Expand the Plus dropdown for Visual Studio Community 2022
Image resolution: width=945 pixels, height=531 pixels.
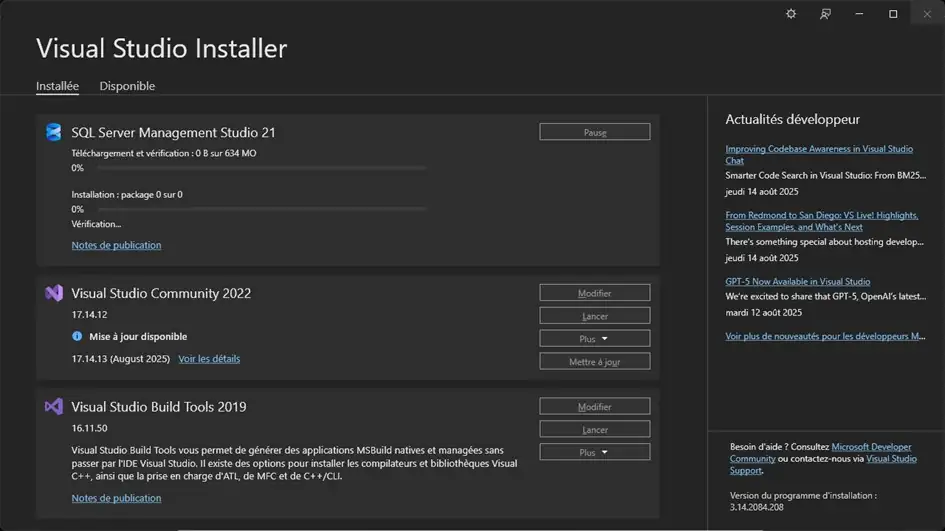595,339
